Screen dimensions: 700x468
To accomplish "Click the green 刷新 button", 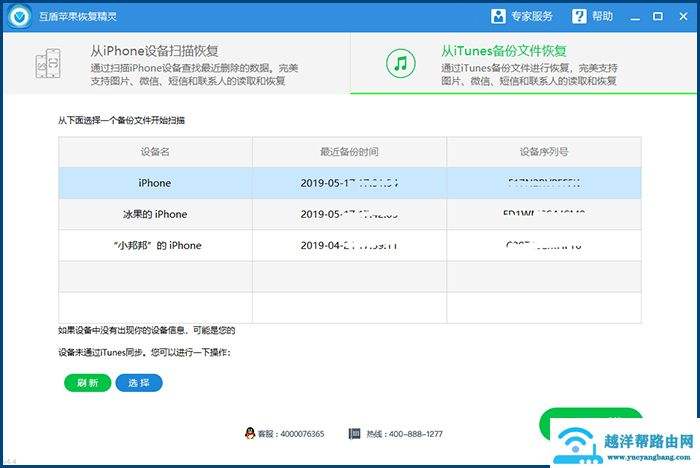I will point(88,383).
